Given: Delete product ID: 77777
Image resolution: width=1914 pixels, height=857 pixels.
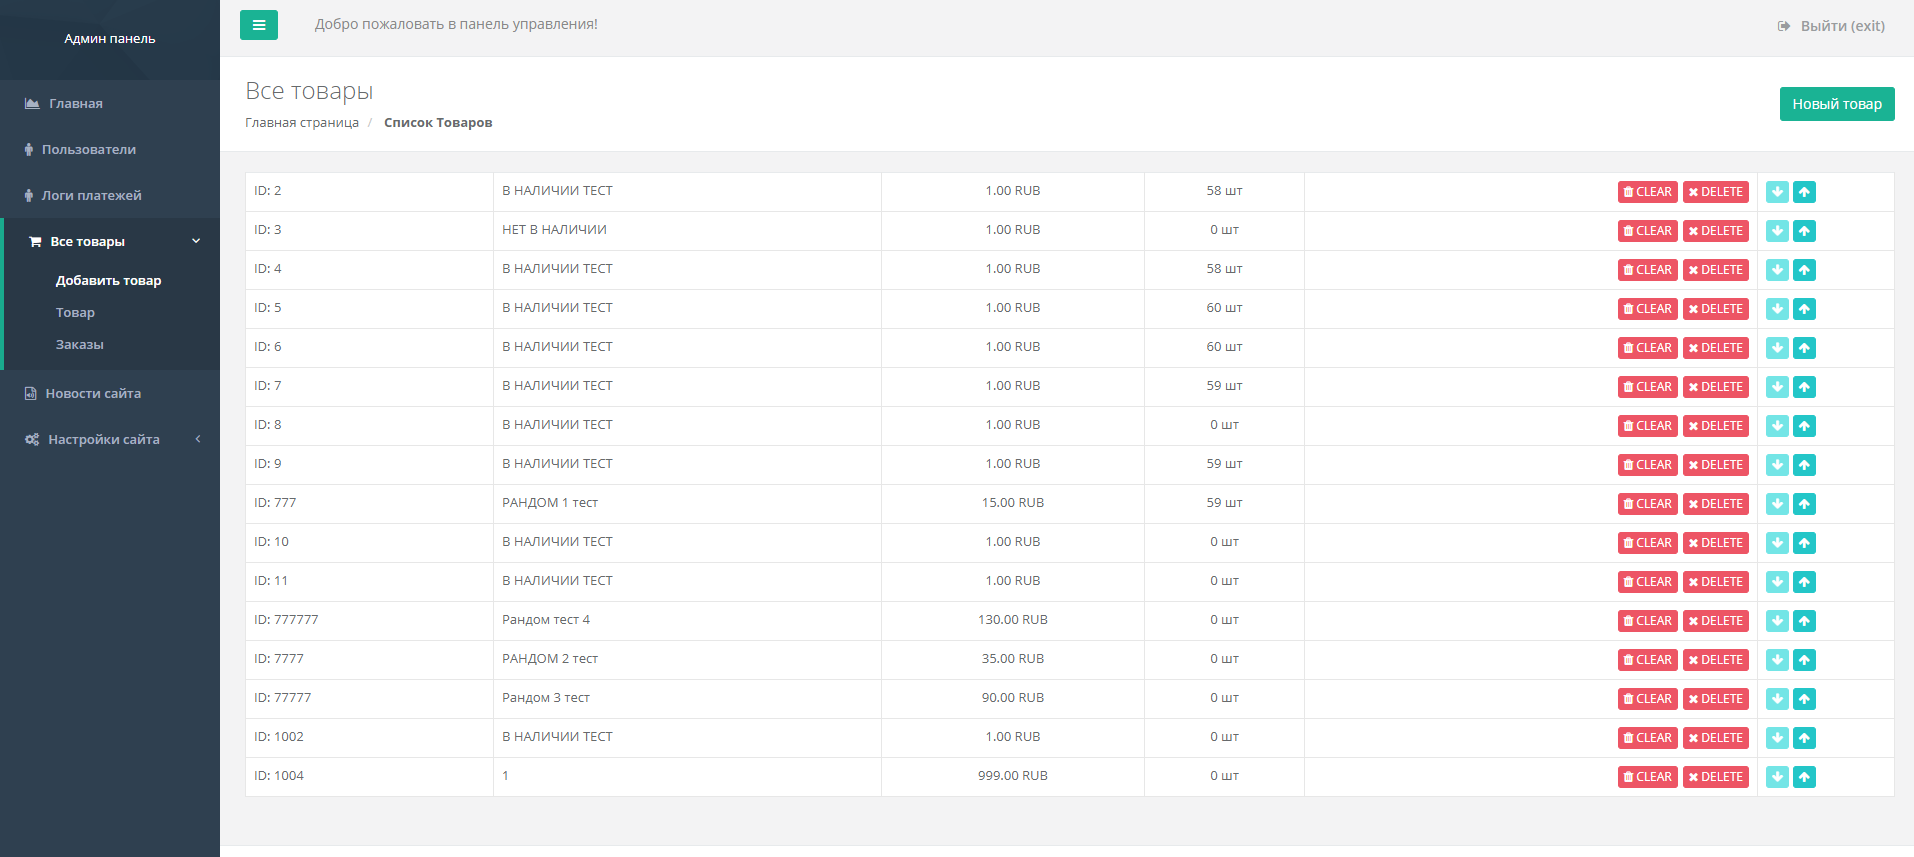Looking at the screenshot, I should coord(1716,699).
